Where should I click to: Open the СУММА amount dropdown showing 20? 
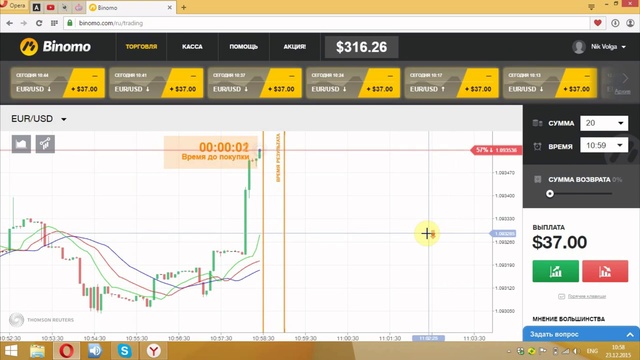604,123
